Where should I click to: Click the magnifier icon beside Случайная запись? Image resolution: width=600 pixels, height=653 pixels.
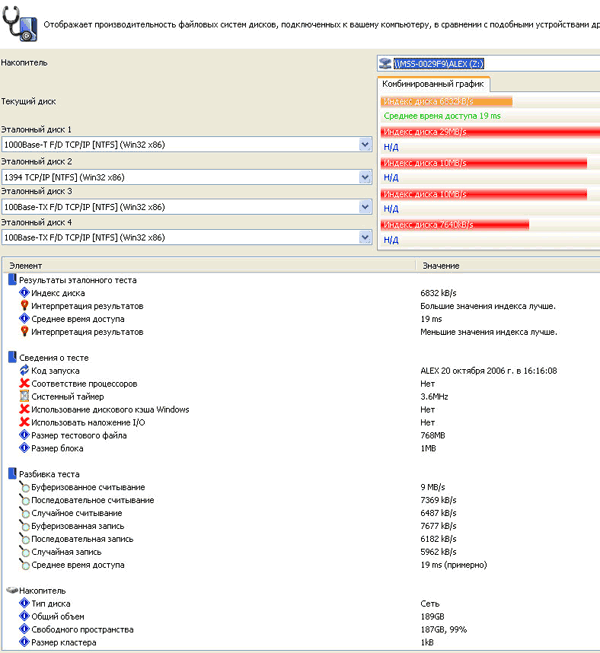24,551
